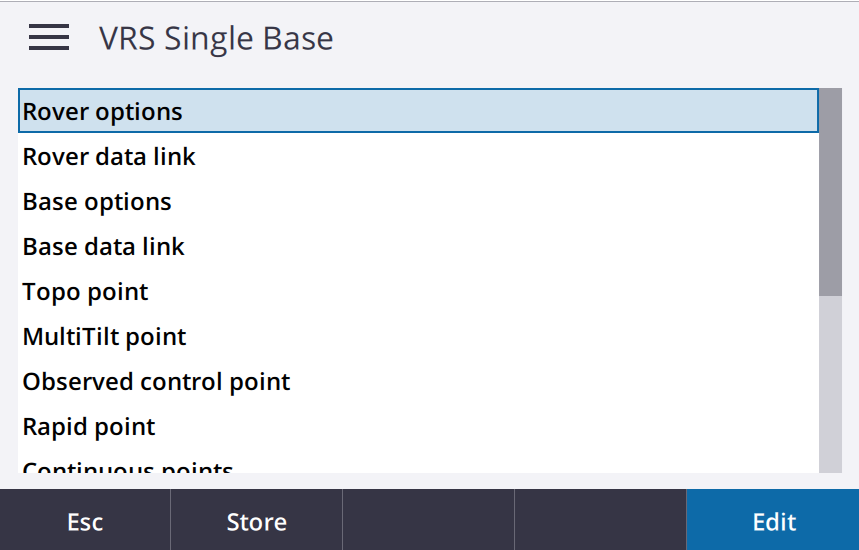Tap the blue Edit button

pos(773,520)
